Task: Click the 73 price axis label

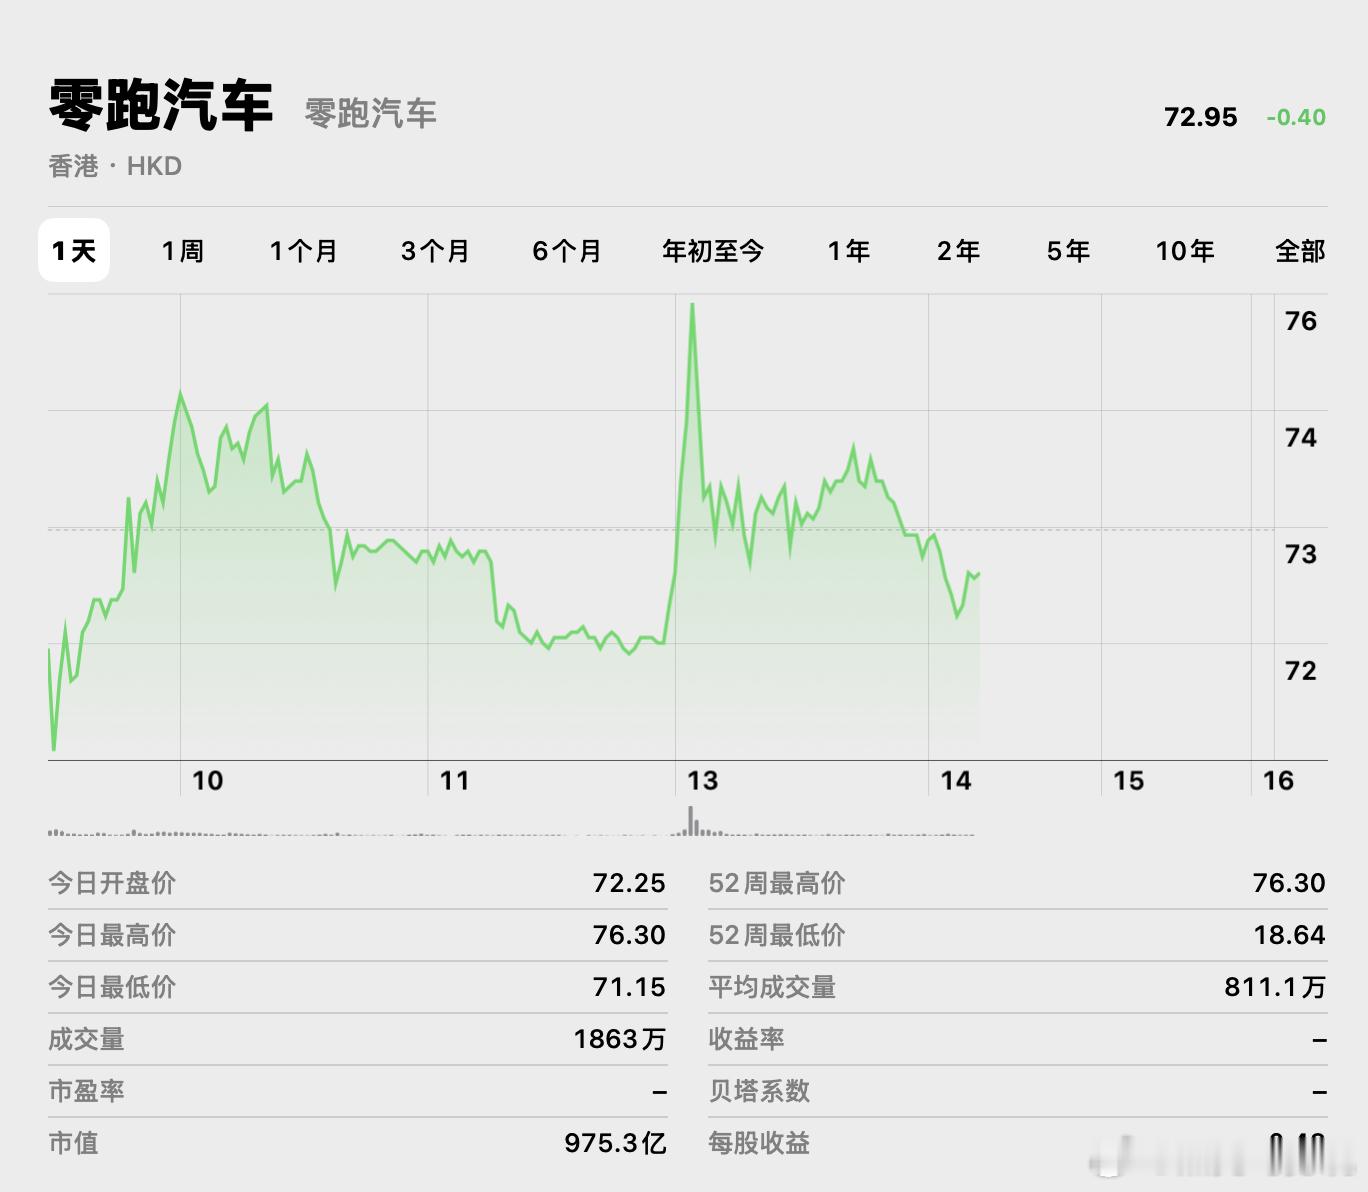Action: [1301, 554]
